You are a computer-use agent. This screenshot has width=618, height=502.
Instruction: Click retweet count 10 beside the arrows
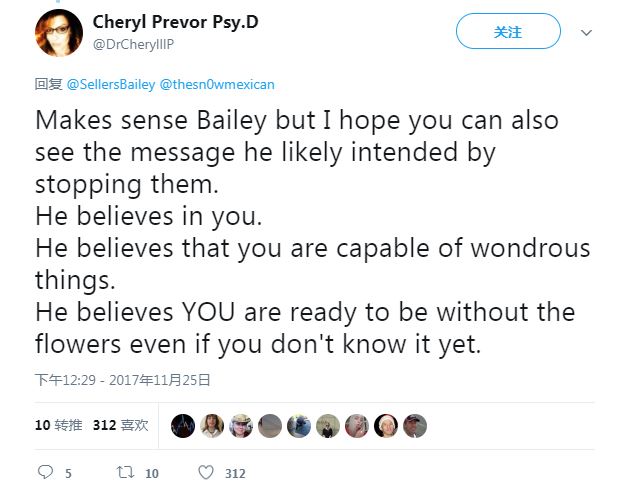click(x=152, y=473)
